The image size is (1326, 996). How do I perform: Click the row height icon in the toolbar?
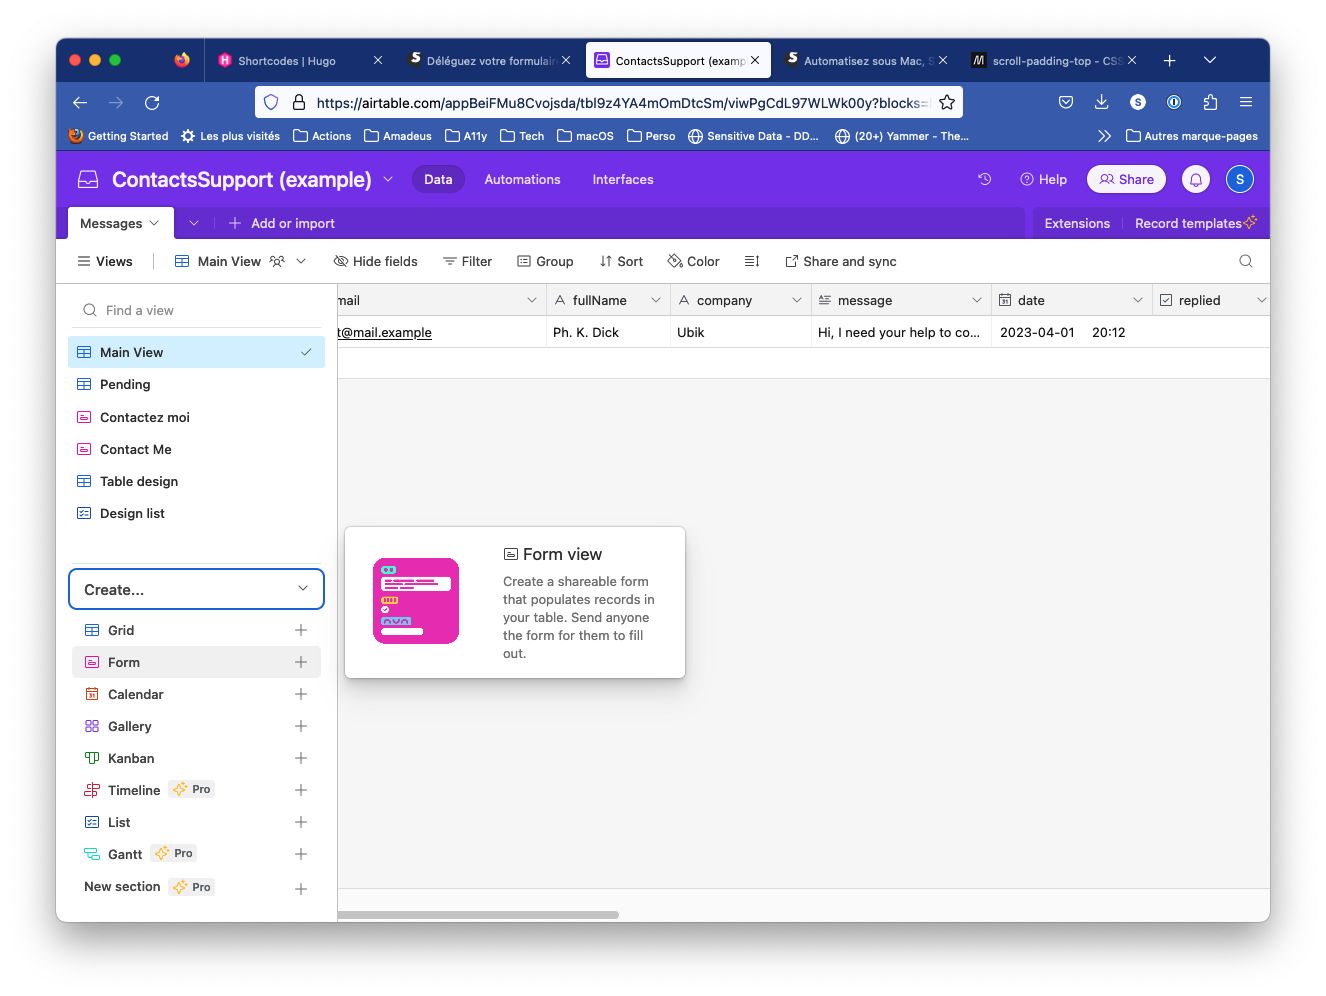pyautogui.click(x=752, y=261)
